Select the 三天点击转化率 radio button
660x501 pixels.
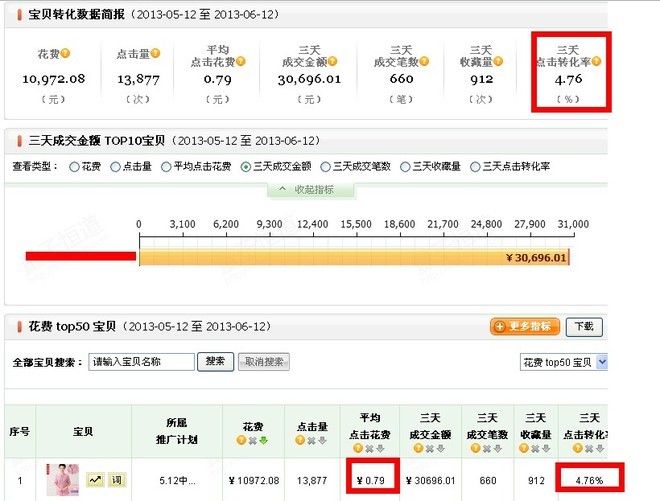pos(475,167)
